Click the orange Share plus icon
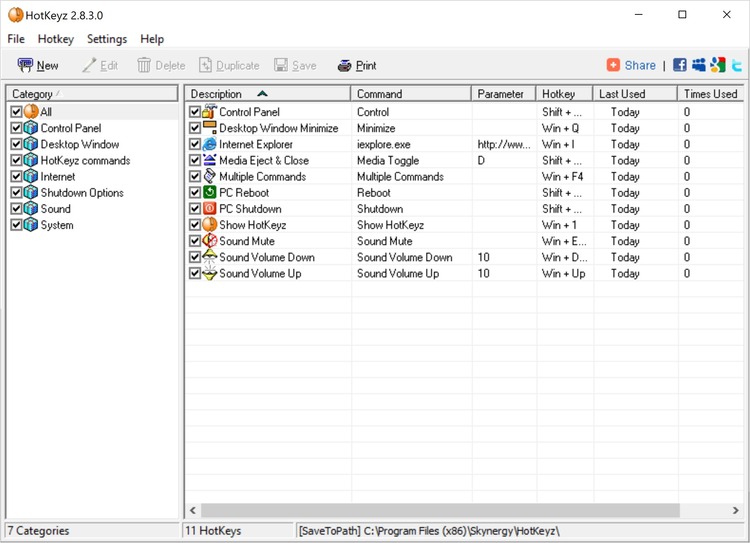 [x=613, y=65]
